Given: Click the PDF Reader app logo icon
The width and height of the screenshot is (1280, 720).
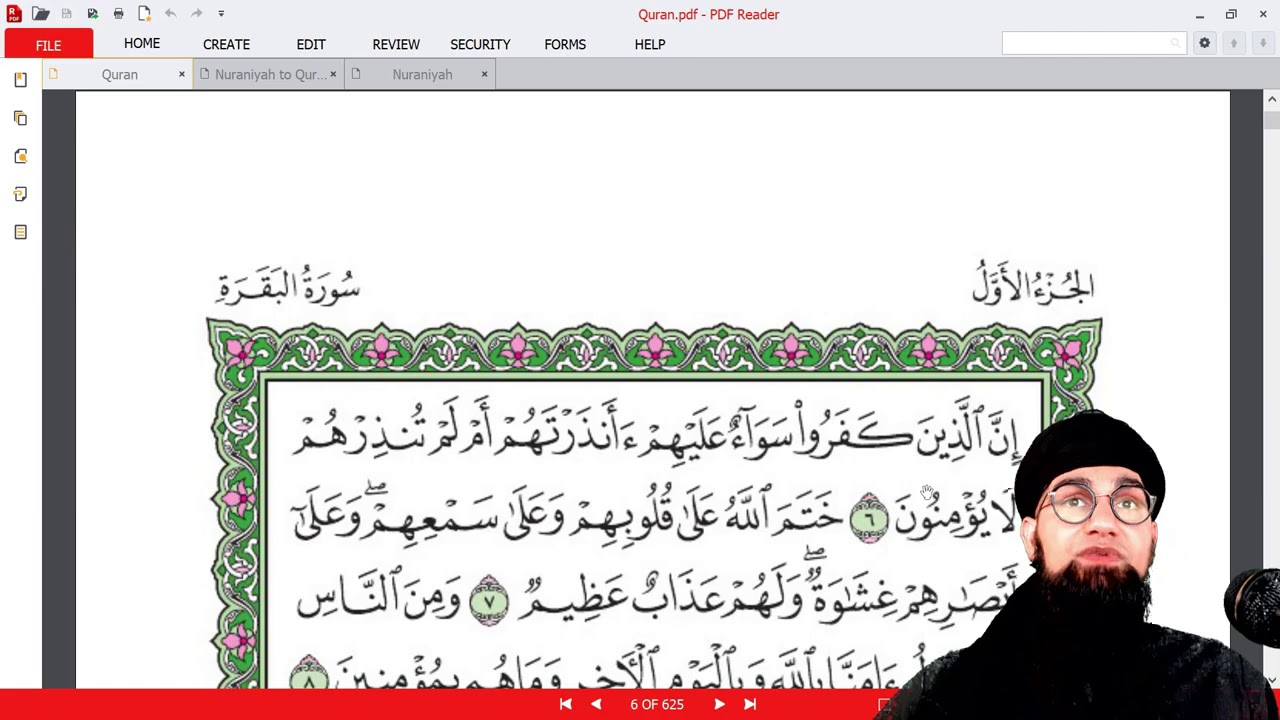Looking at the screenshot, I should point(14,14).
